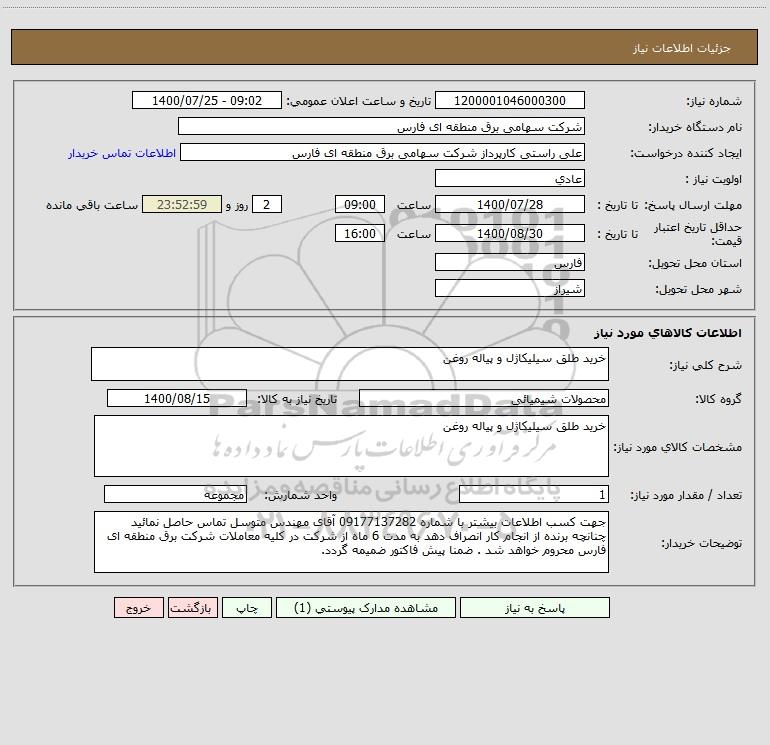The width and height of the screenshot is (770, 745).
Task: Click the remaining days field showing 2
Action: (267, 204)
